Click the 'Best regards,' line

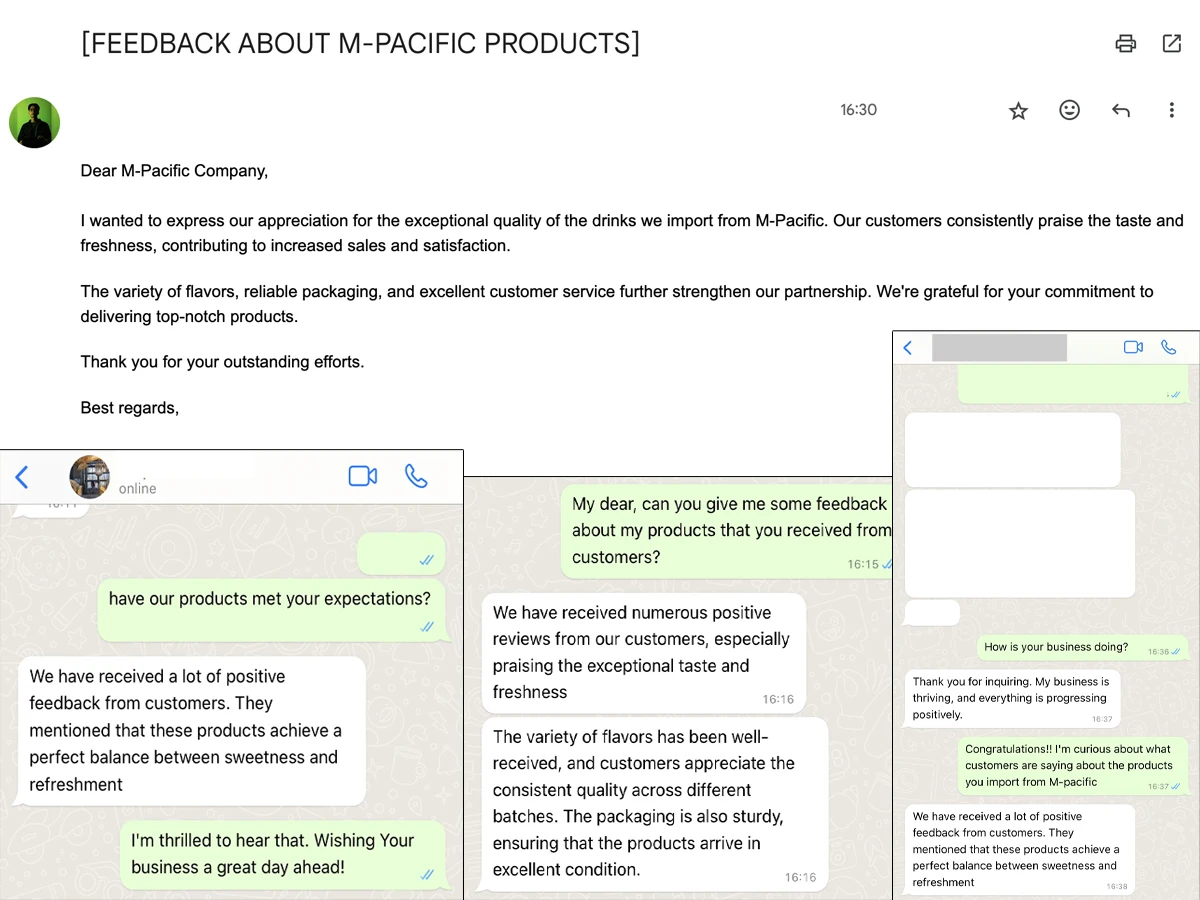[x=129, y=408]
